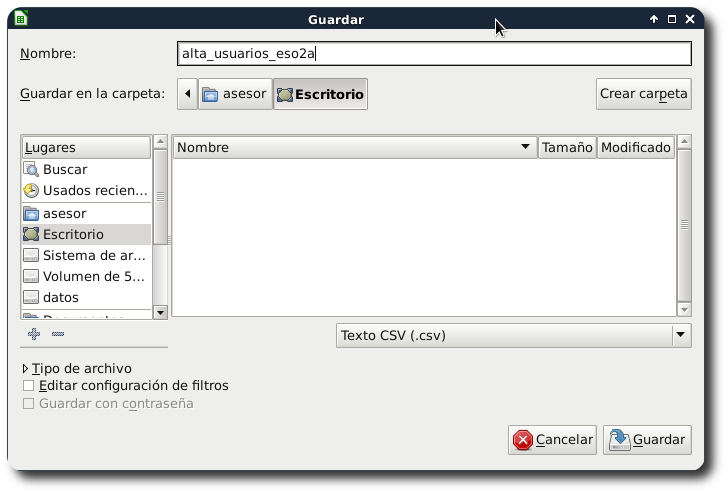Click the roll-up arrow window button

click(654, 19)
